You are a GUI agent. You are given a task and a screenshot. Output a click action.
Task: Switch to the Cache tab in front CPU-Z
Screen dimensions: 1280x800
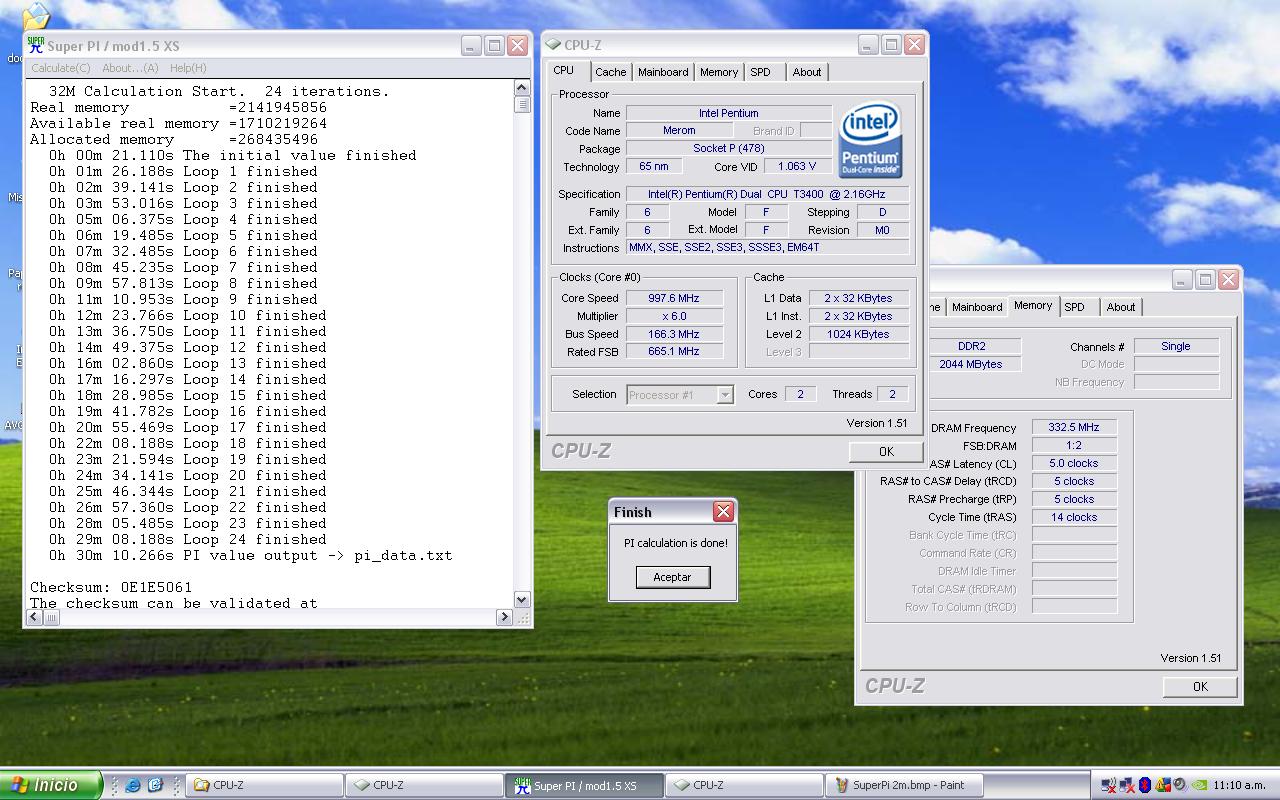[610, 72]
